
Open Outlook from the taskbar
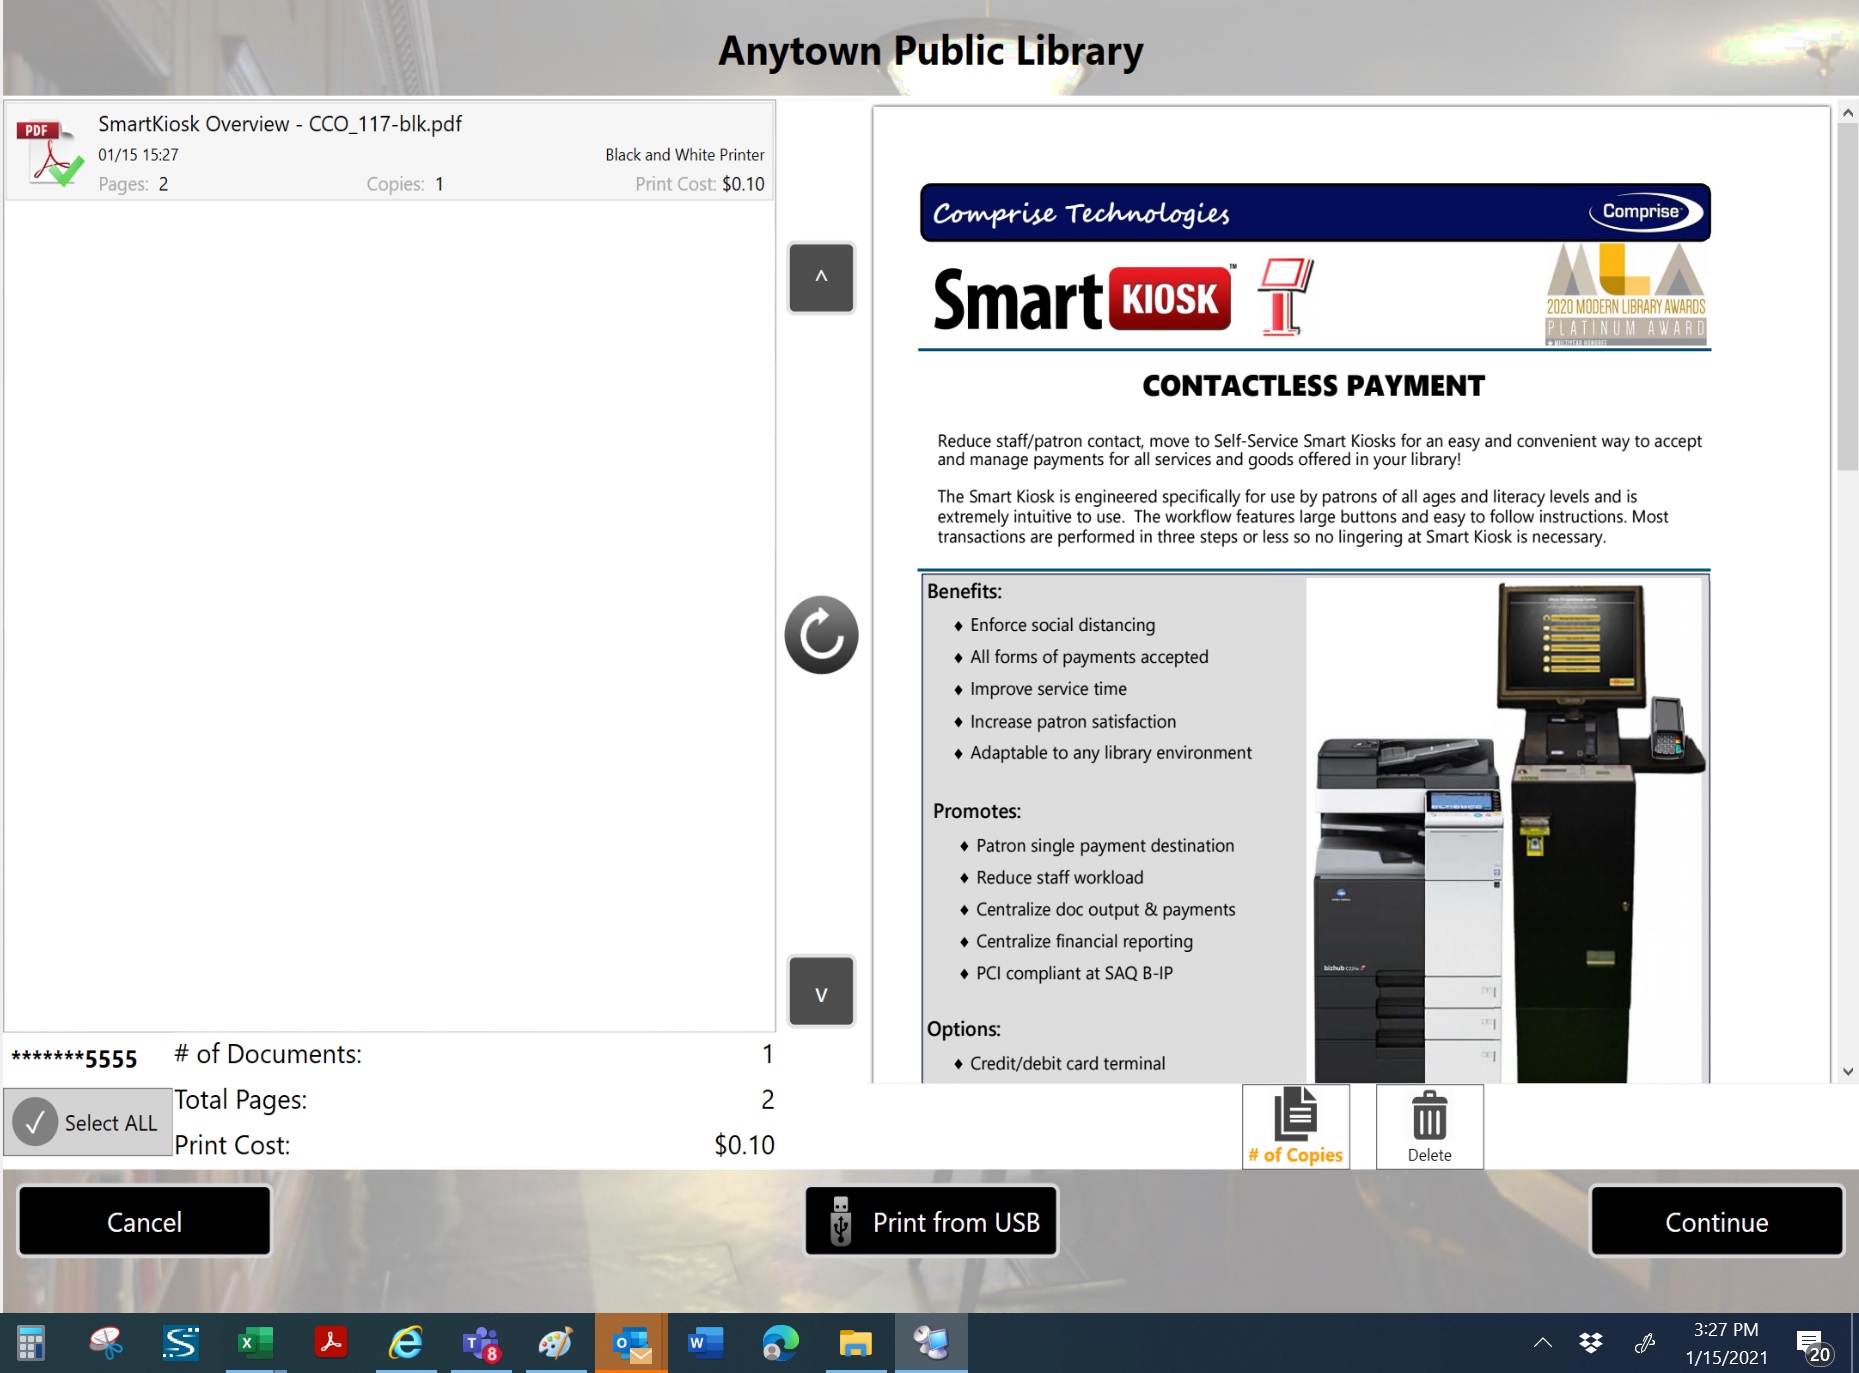point(631,1341)
